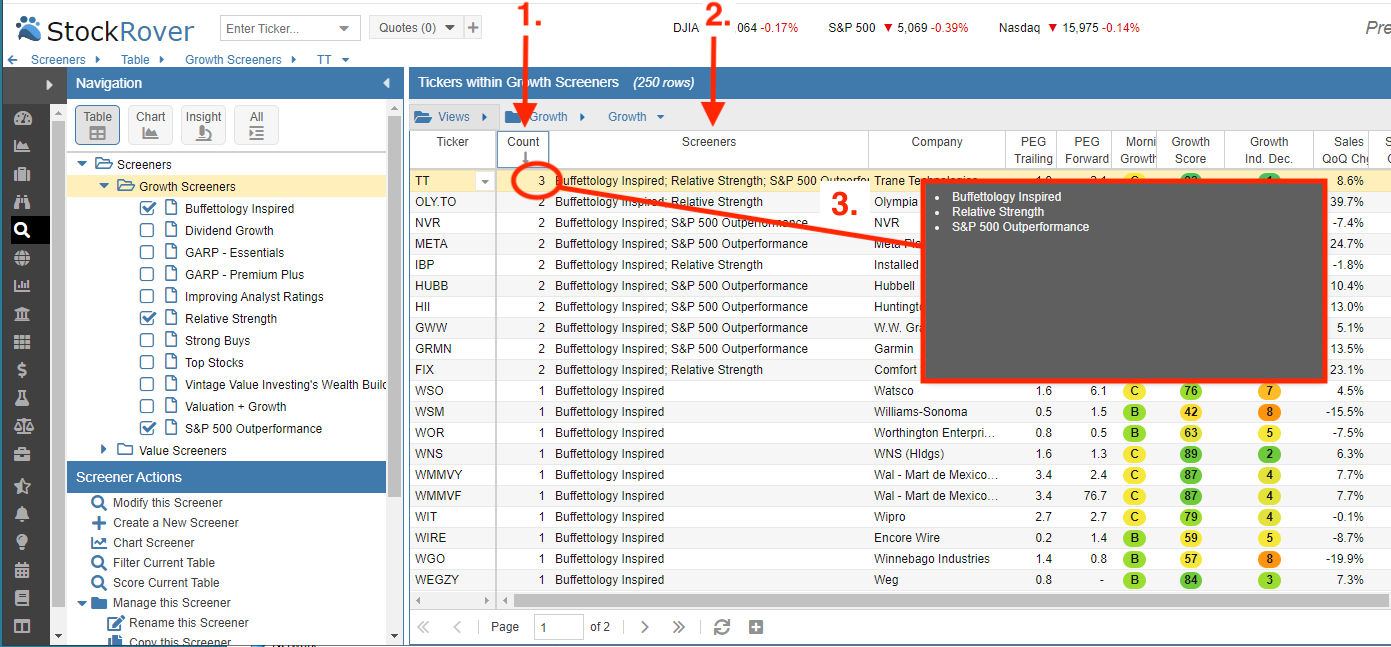
Task: Open the flask research icon in left sidebar
Action: click(22, 398)
